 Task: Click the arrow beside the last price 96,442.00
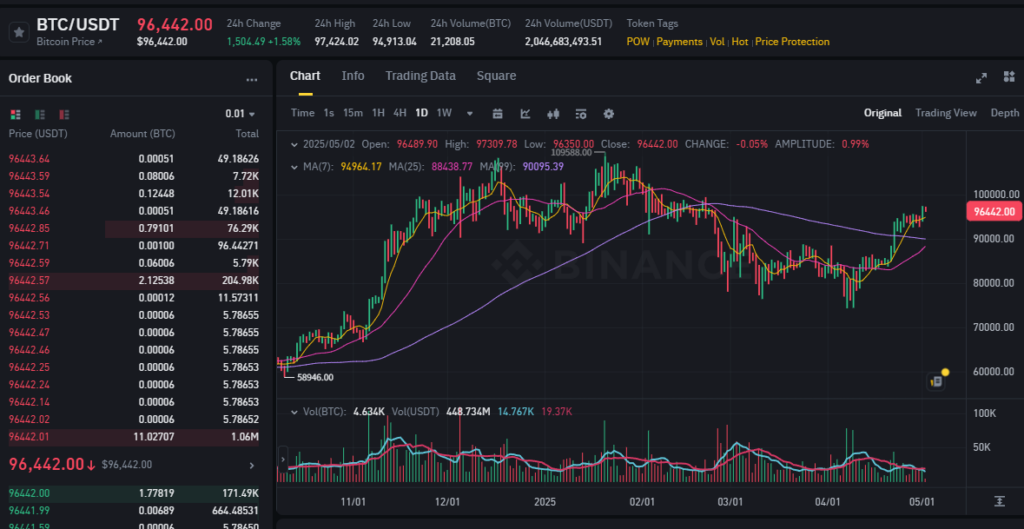coord(253,466)
